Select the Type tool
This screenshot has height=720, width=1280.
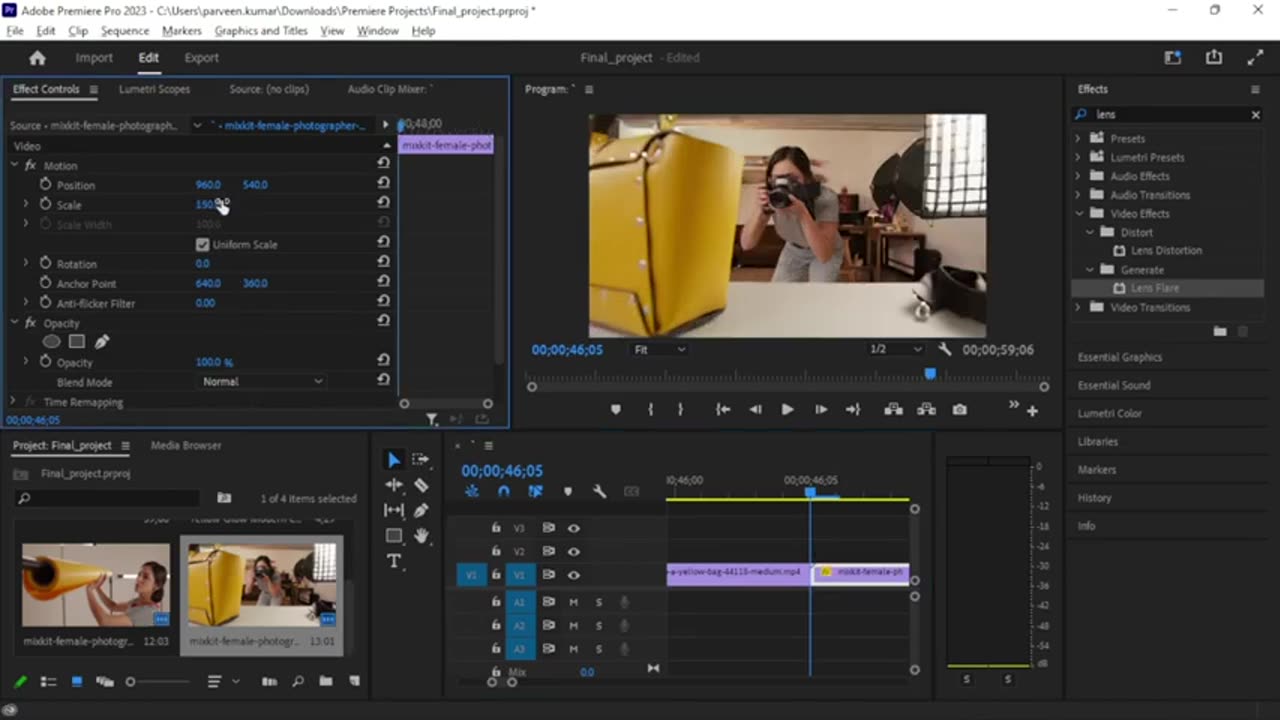(394, 561)
